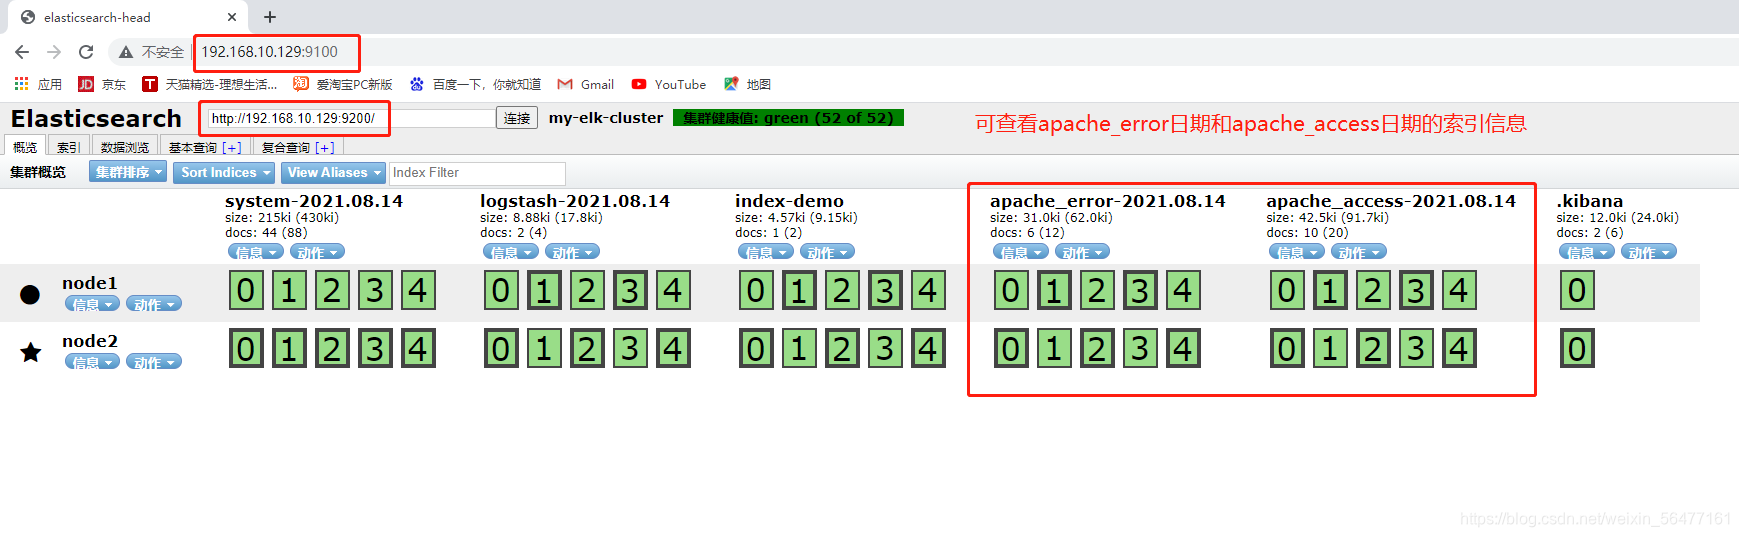This screenshot has height=537, width=1739.
Task: Switch to the 索引 indices tab
Action: tap(68, 147)
